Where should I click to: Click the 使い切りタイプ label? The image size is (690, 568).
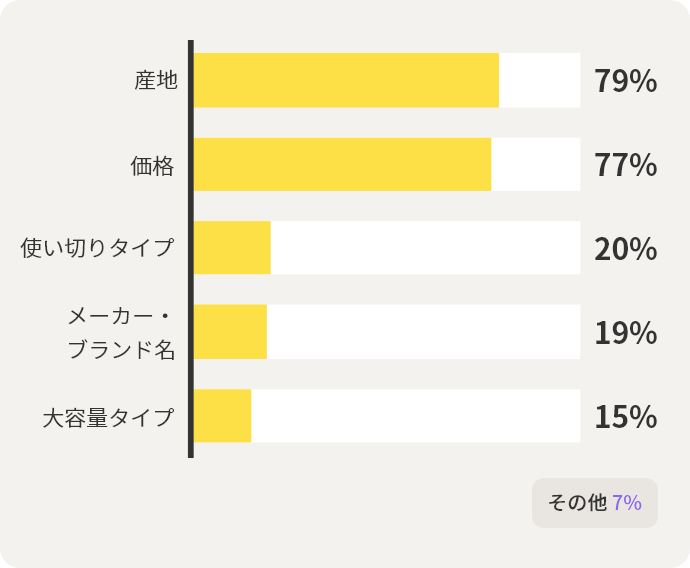pos(98,248)
